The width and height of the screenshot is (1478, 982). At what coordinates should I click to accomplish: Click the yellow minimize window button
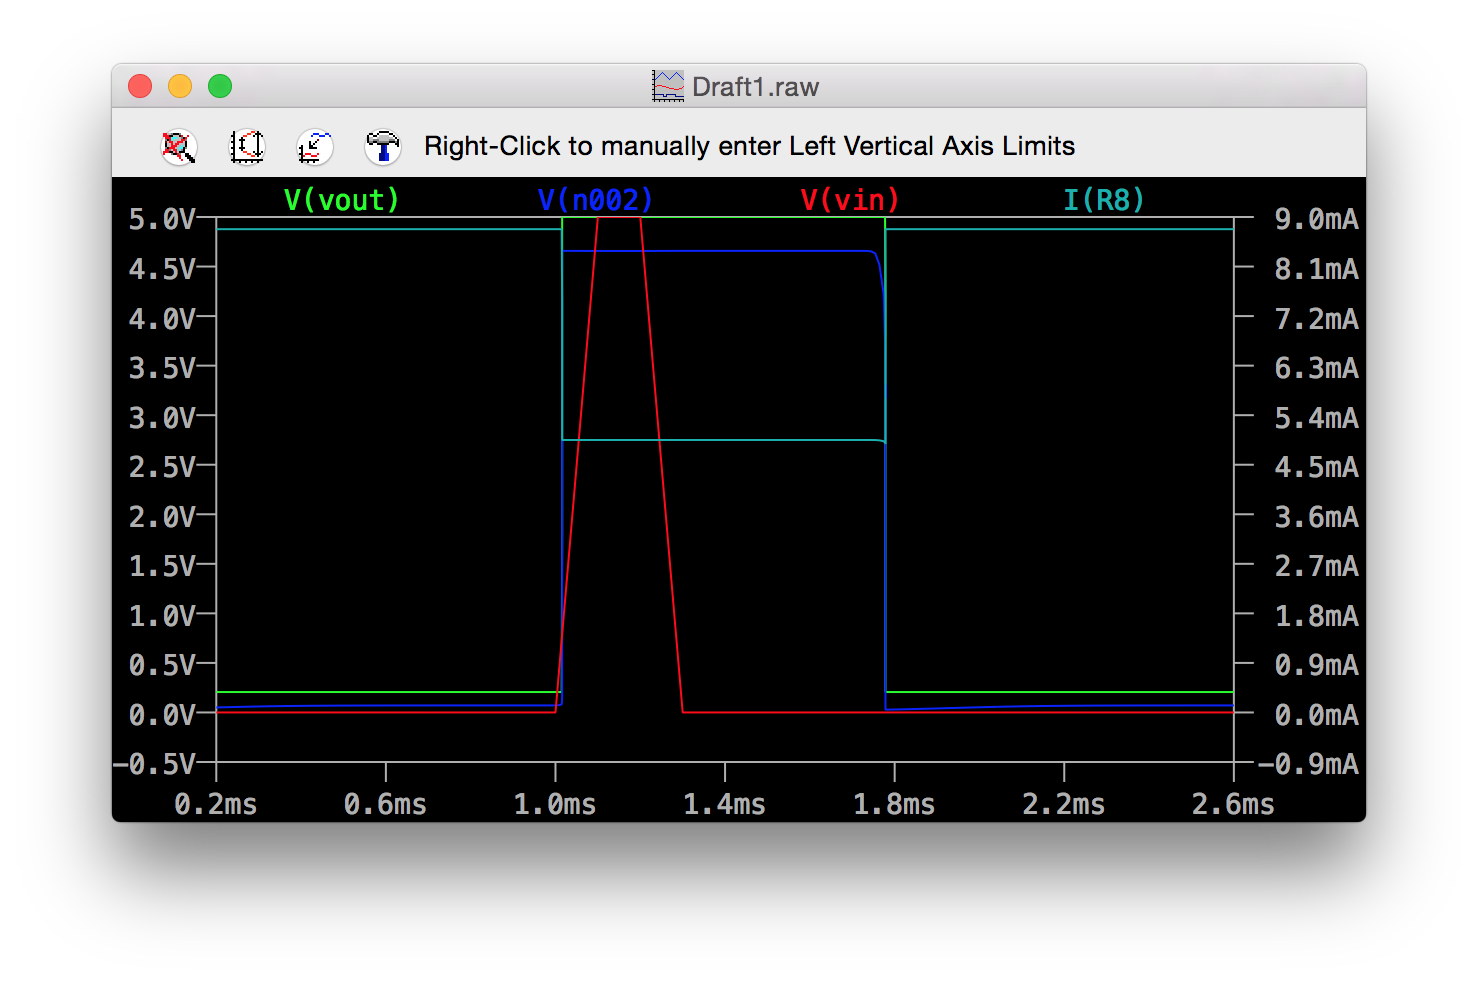point(180,87)
